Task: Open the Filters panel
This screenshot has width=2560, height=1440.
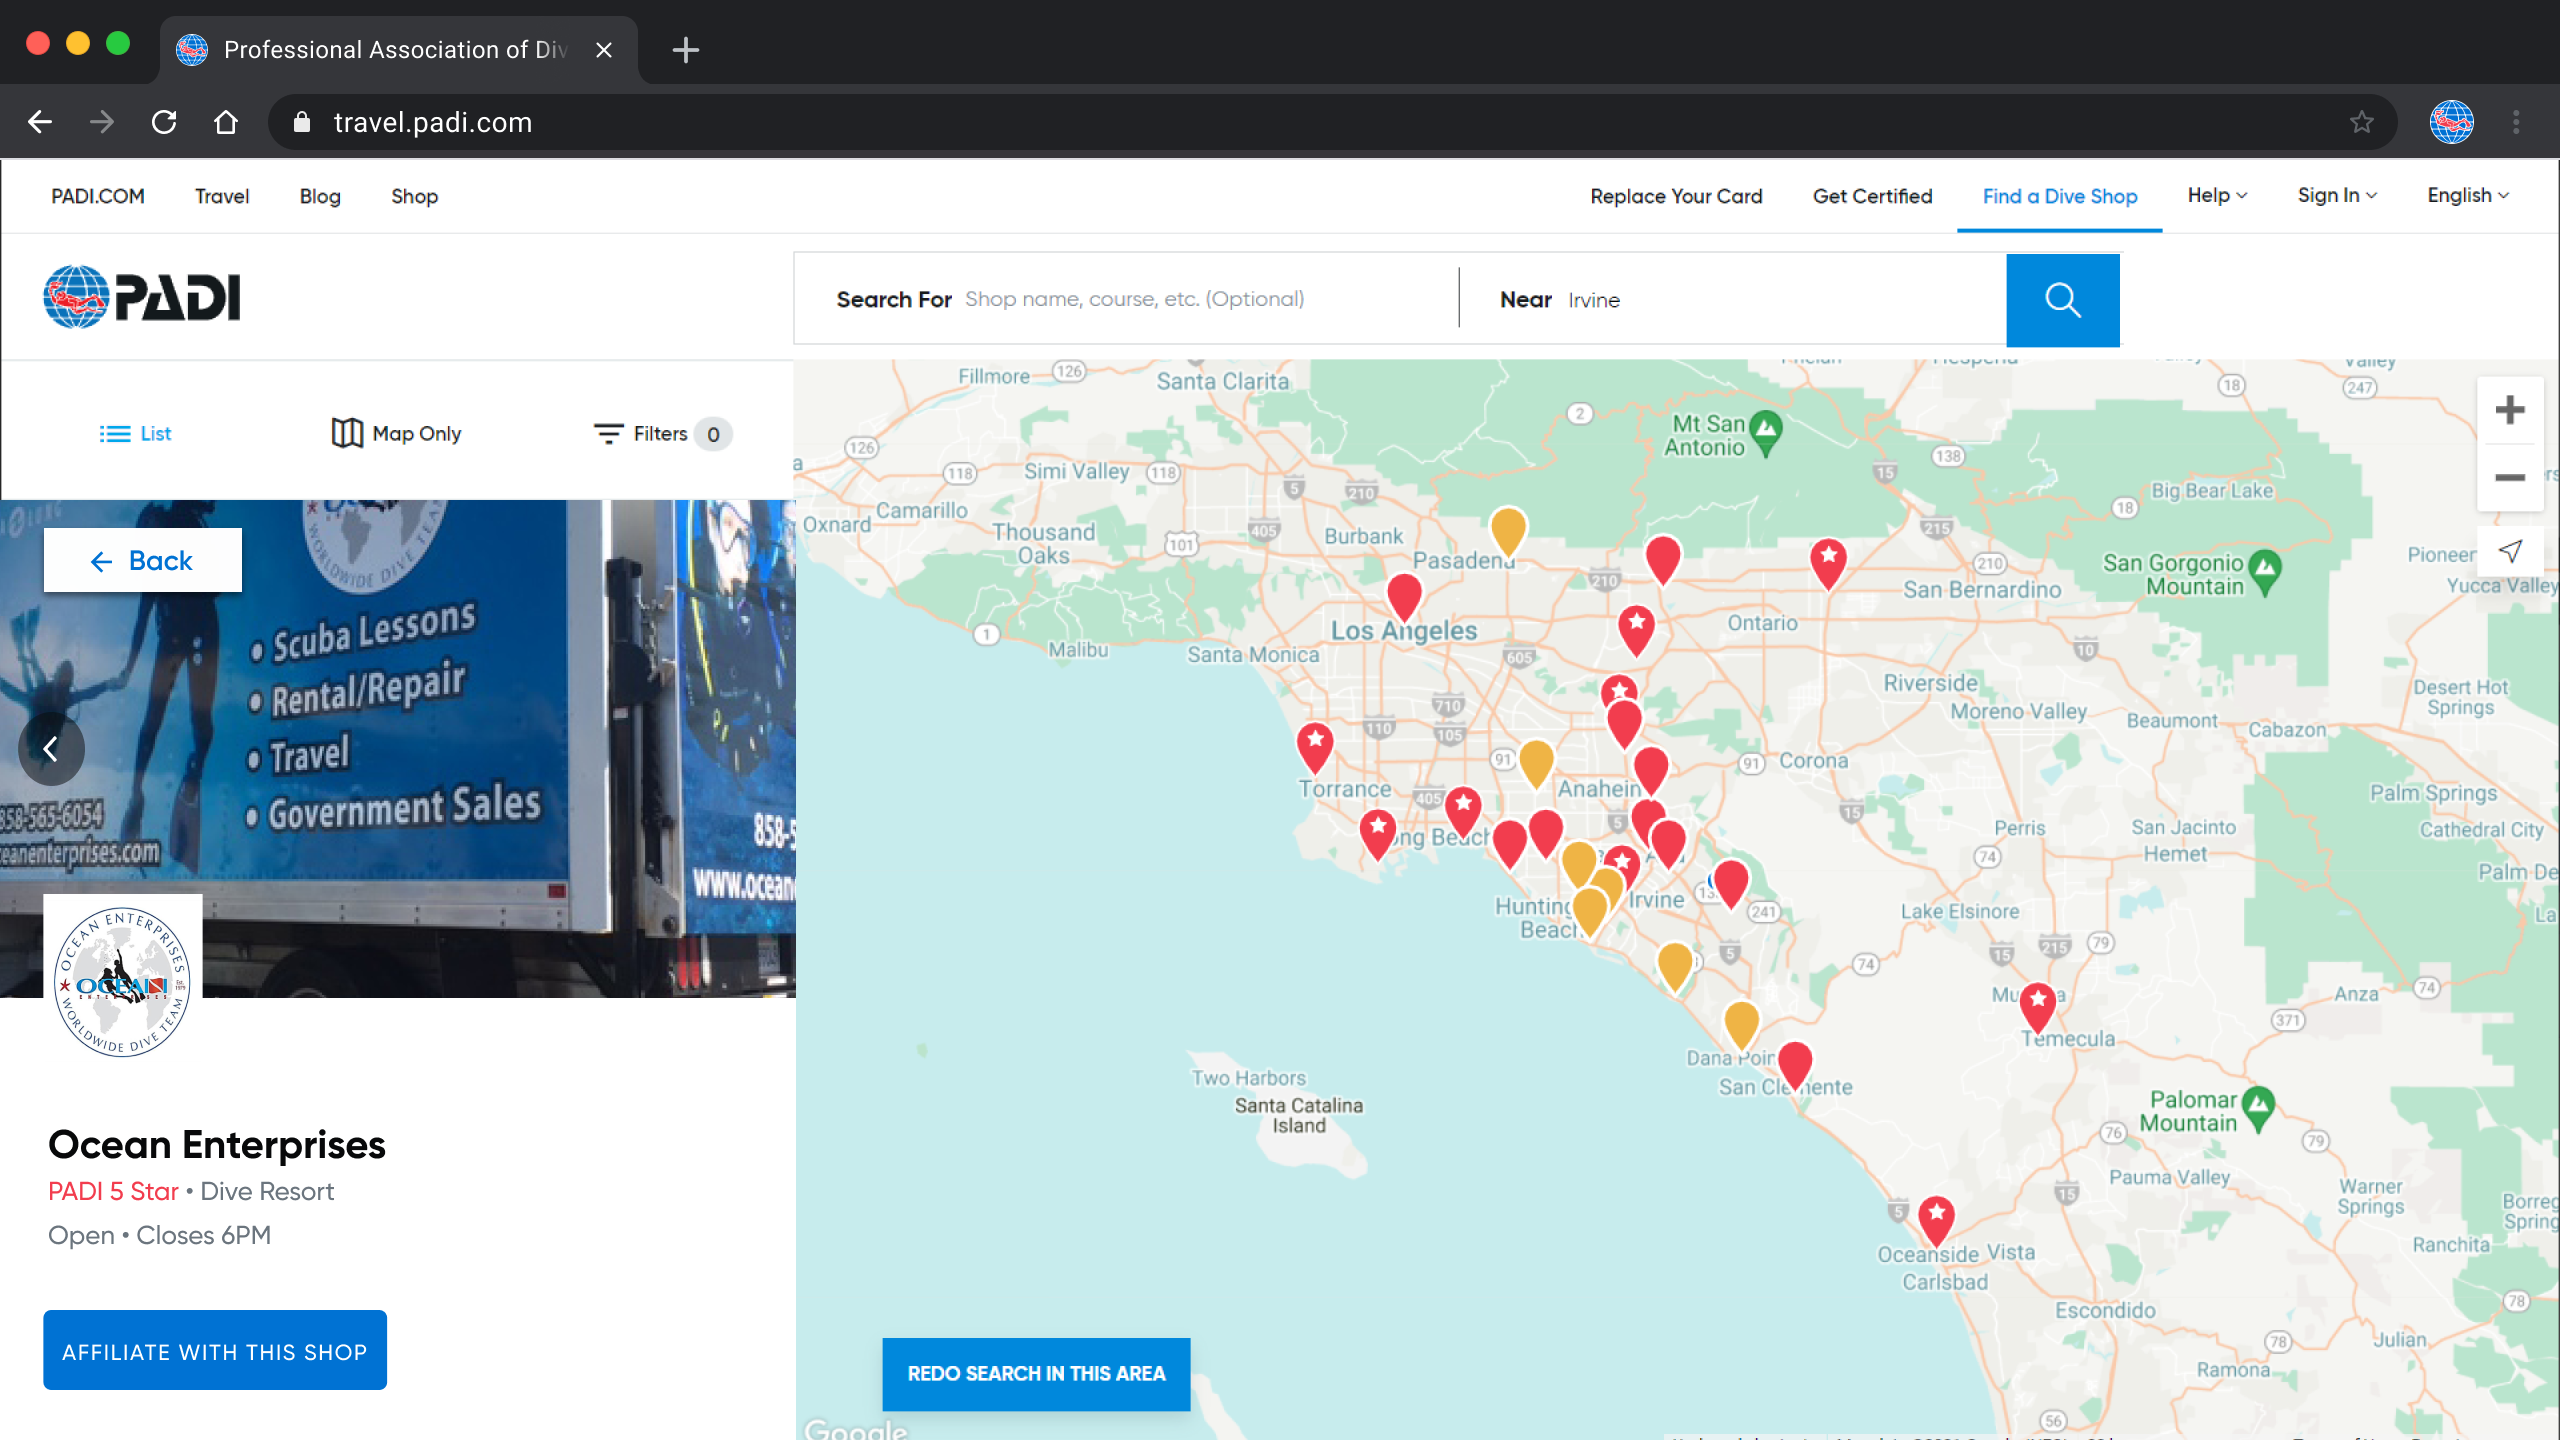Action: pos(661,434)
